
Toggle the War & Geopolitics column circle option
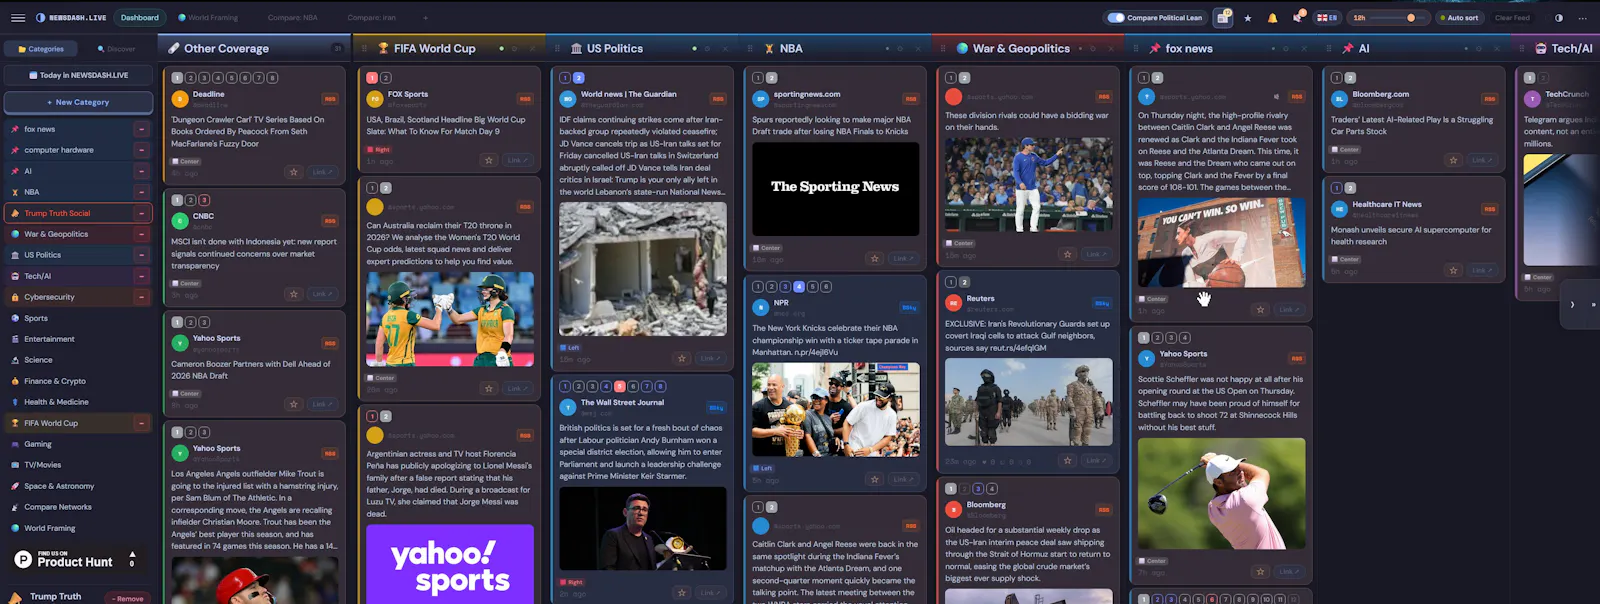1093,48
